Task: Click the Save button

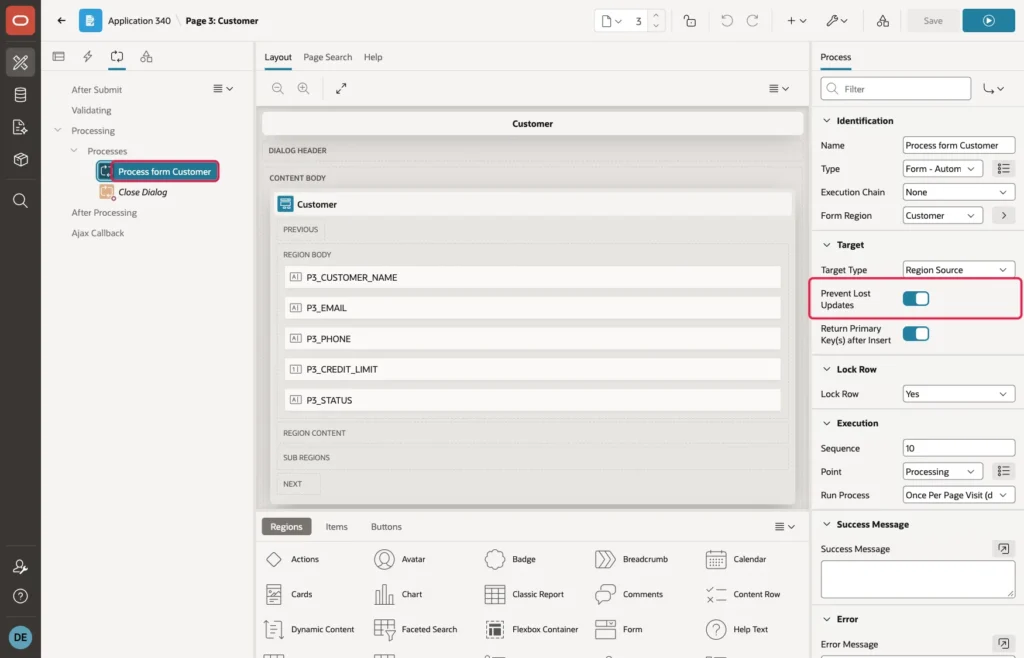Action: [x=933, y=21]
